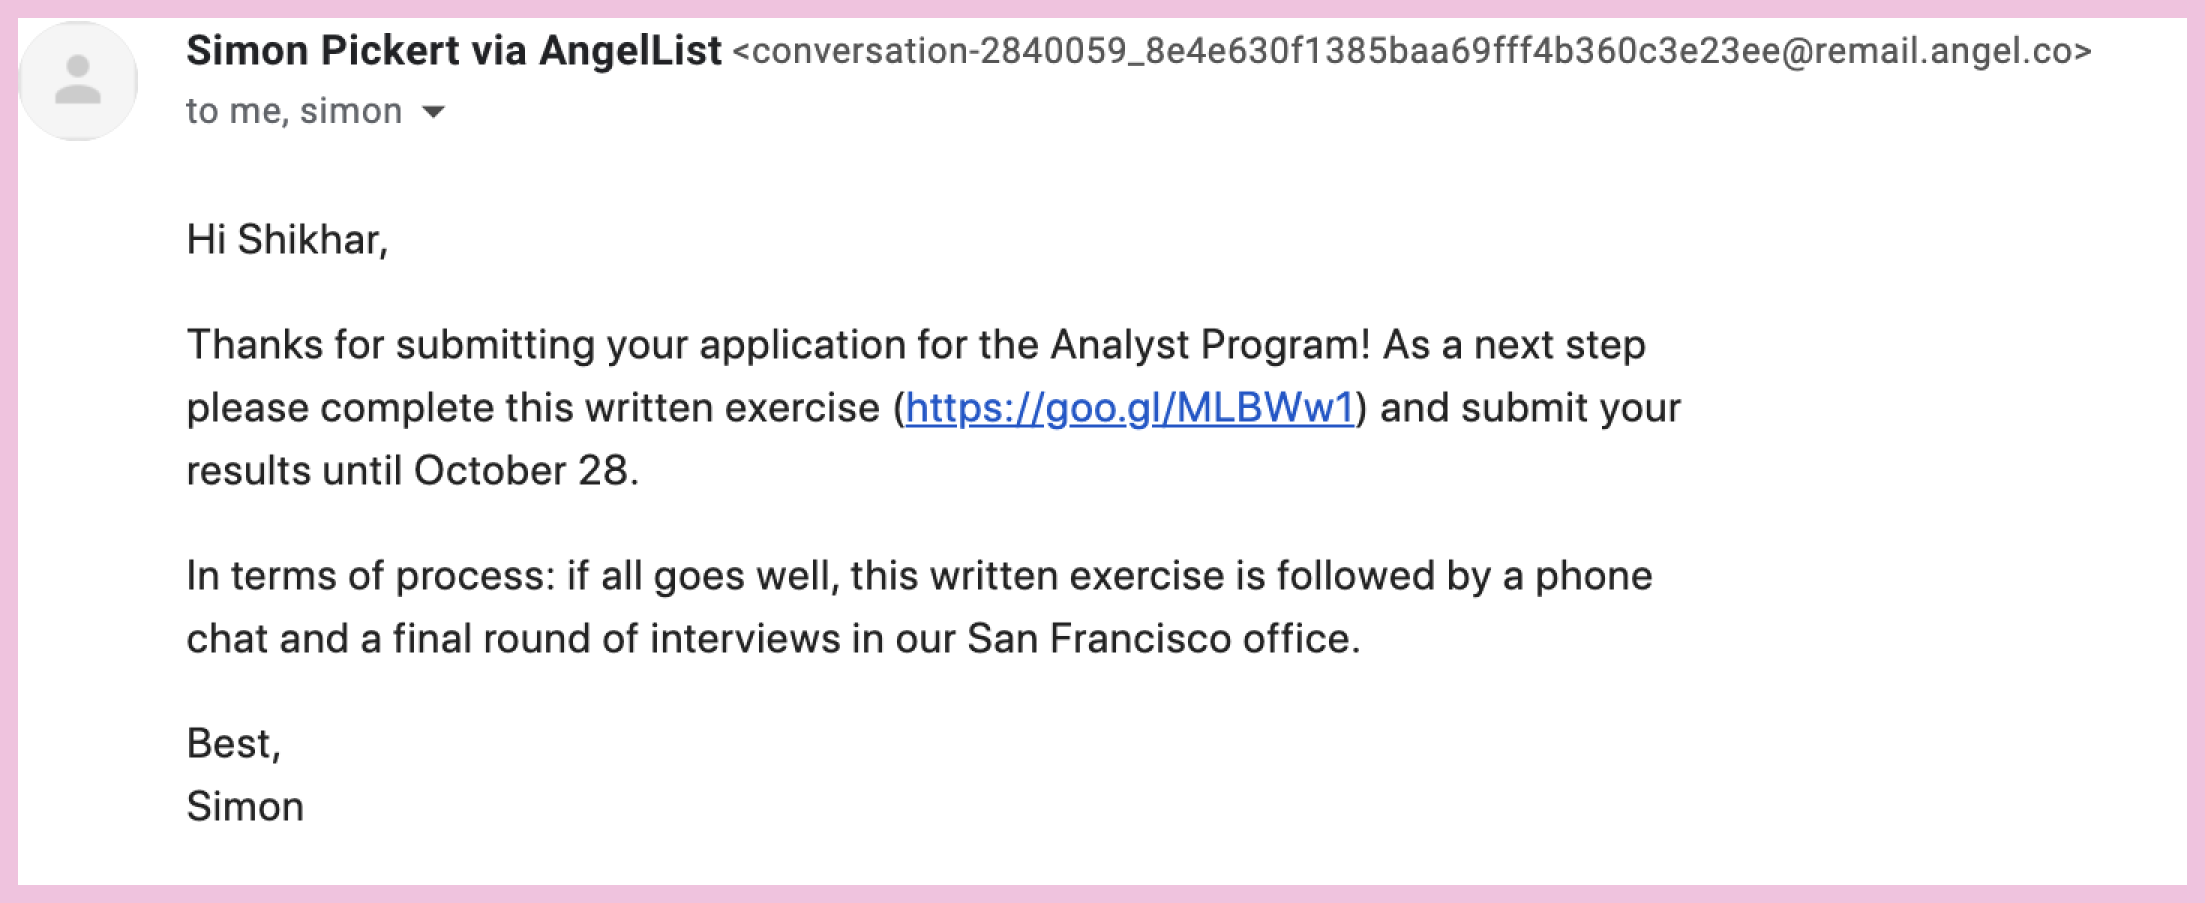Click the 'Simon' signature at the bottom
This screenshot has width=2205, height=903.
245,807
